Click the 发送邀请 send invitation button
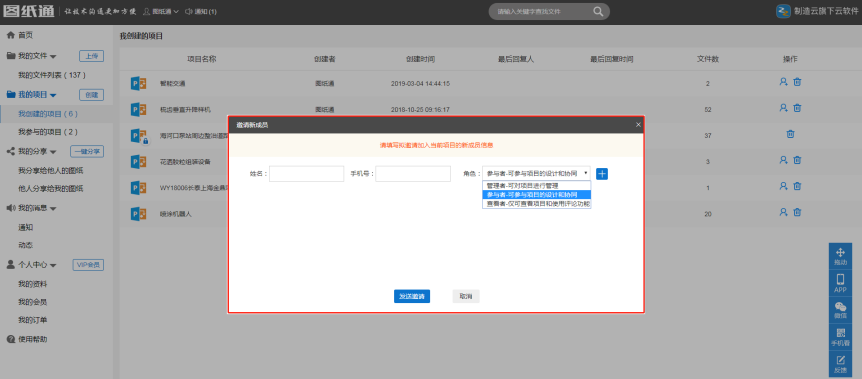 click(412, 296)
